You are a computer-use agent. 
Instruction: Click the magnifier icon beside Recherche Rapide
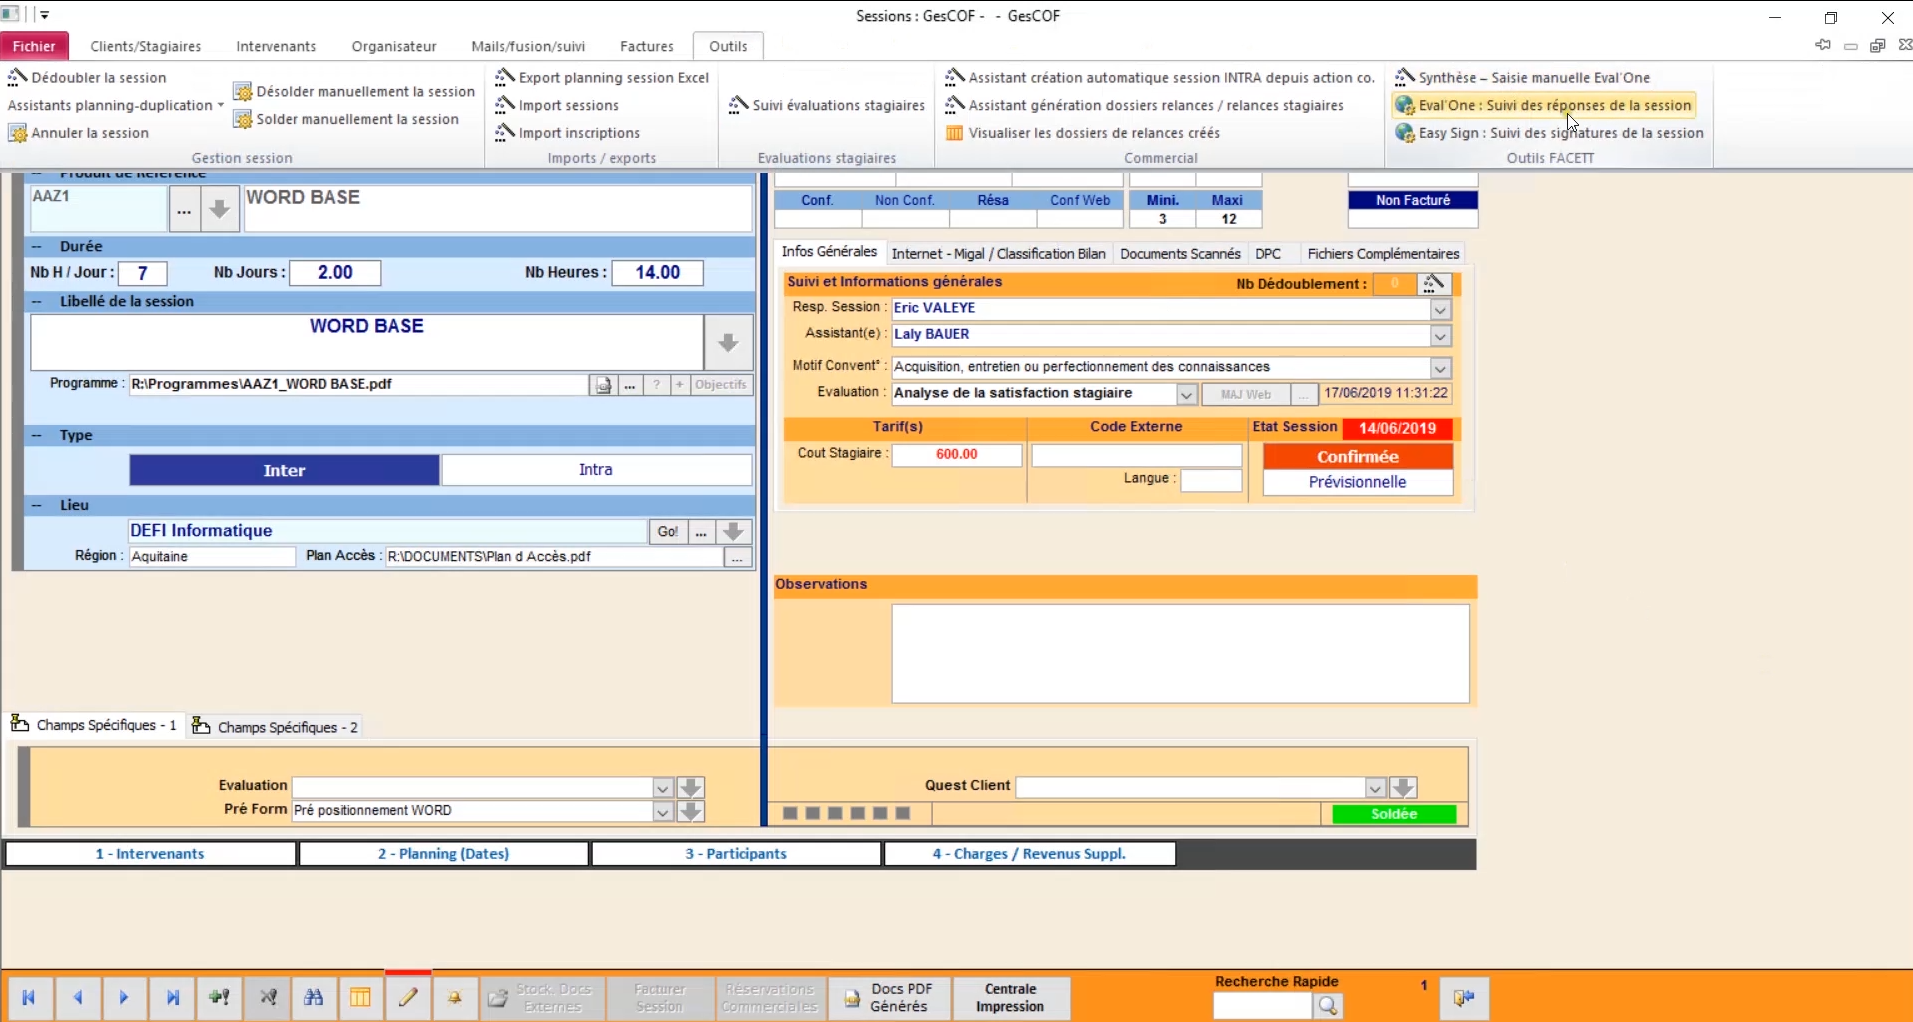(x=1327, y=1005)
